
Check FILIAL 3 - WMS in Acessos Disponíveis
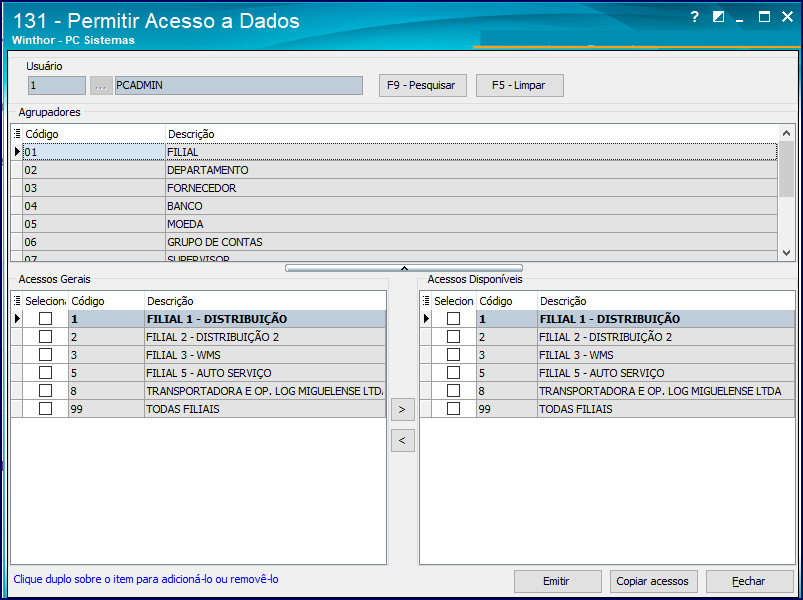tap(453, 355)
